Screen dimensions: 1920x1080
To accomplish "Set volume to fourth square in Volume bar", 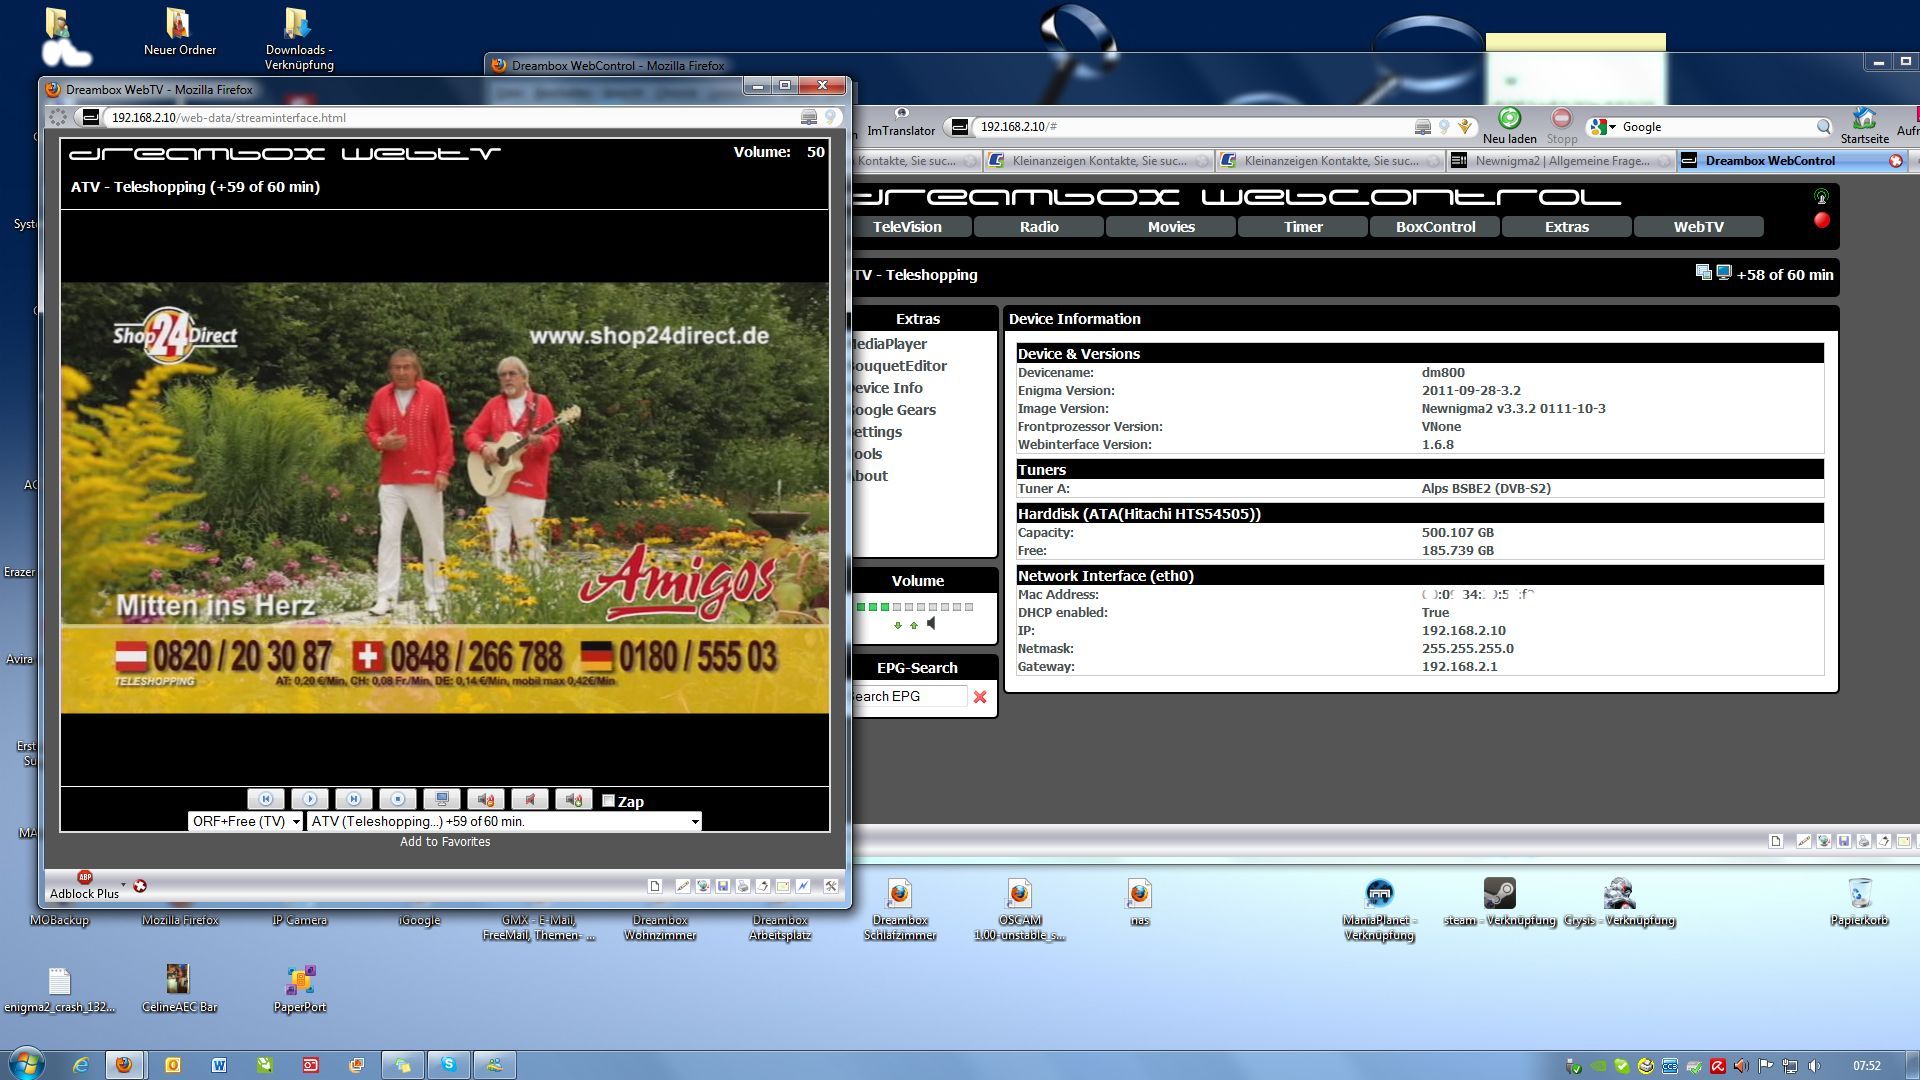I will [897, 607].
